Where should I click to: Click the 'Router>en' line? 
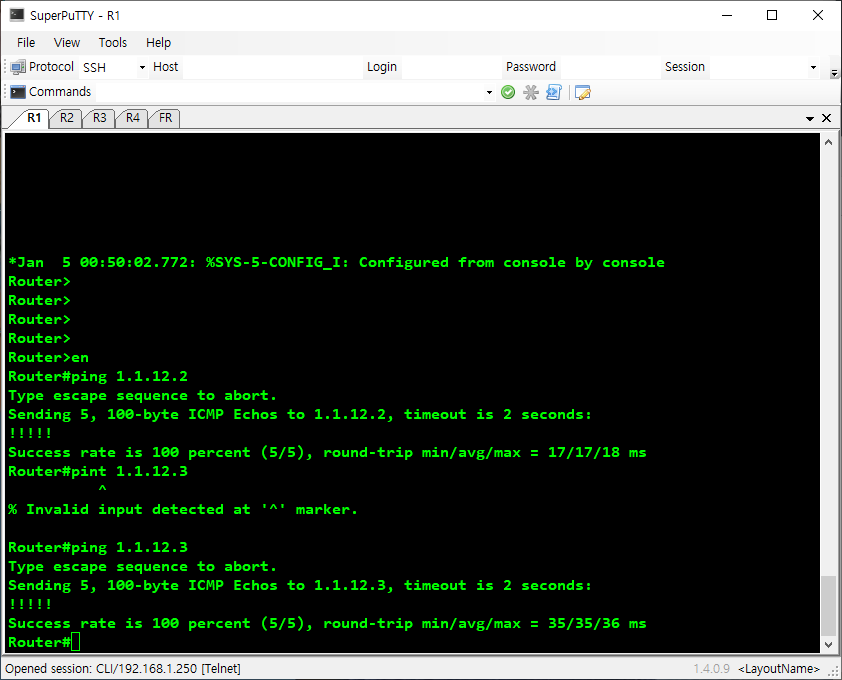click(x=48, y=357)
